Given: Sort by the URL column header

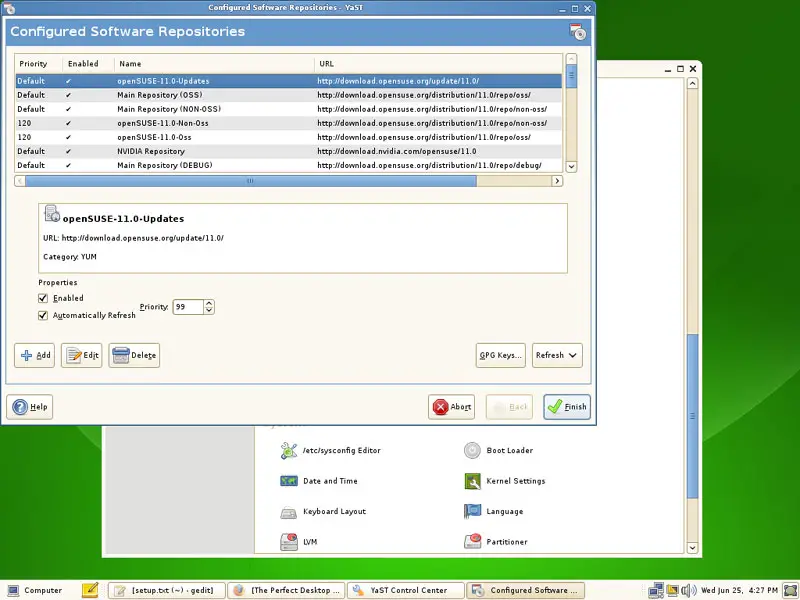Looking at the screenshot, I should click(438, 64).
